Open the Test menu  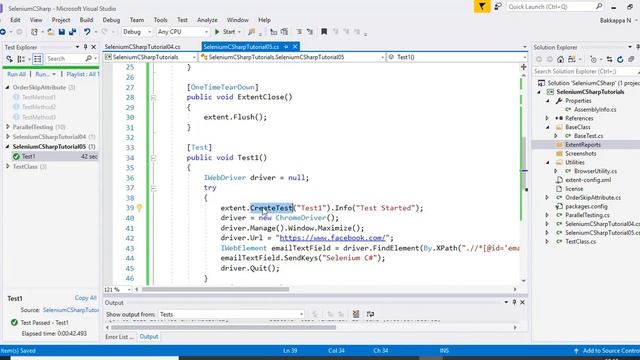[x=182, y=20]
